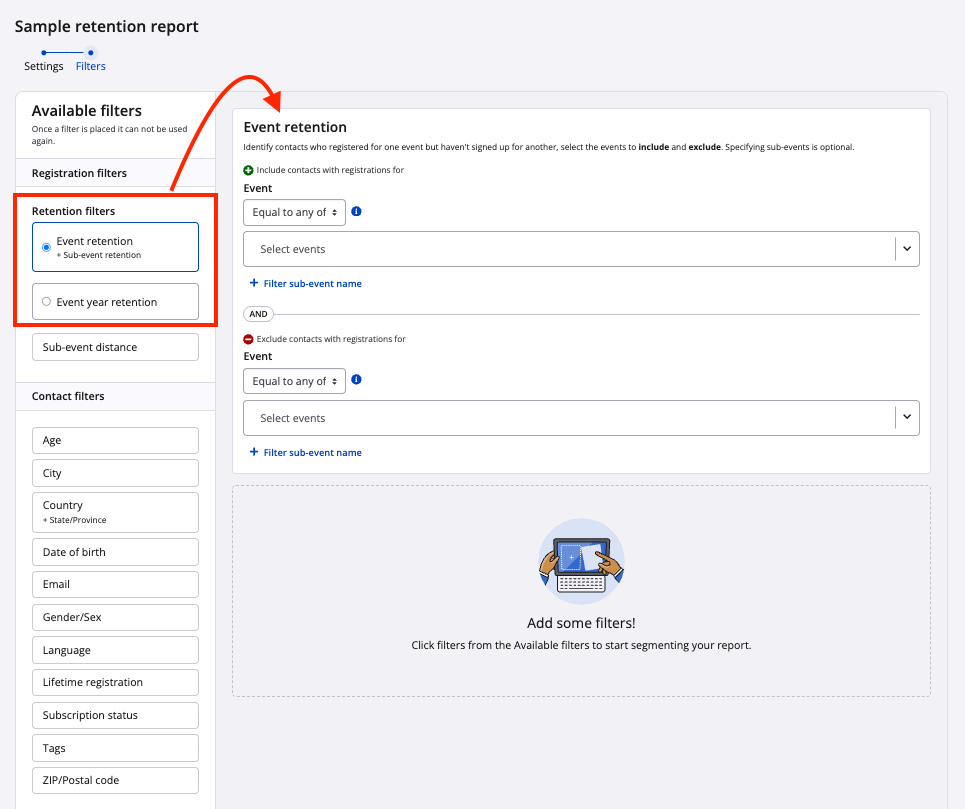Add the Sub-event distance filter
Screen dimensions: 965x809
pyautogui.click(x=115, y=347)
